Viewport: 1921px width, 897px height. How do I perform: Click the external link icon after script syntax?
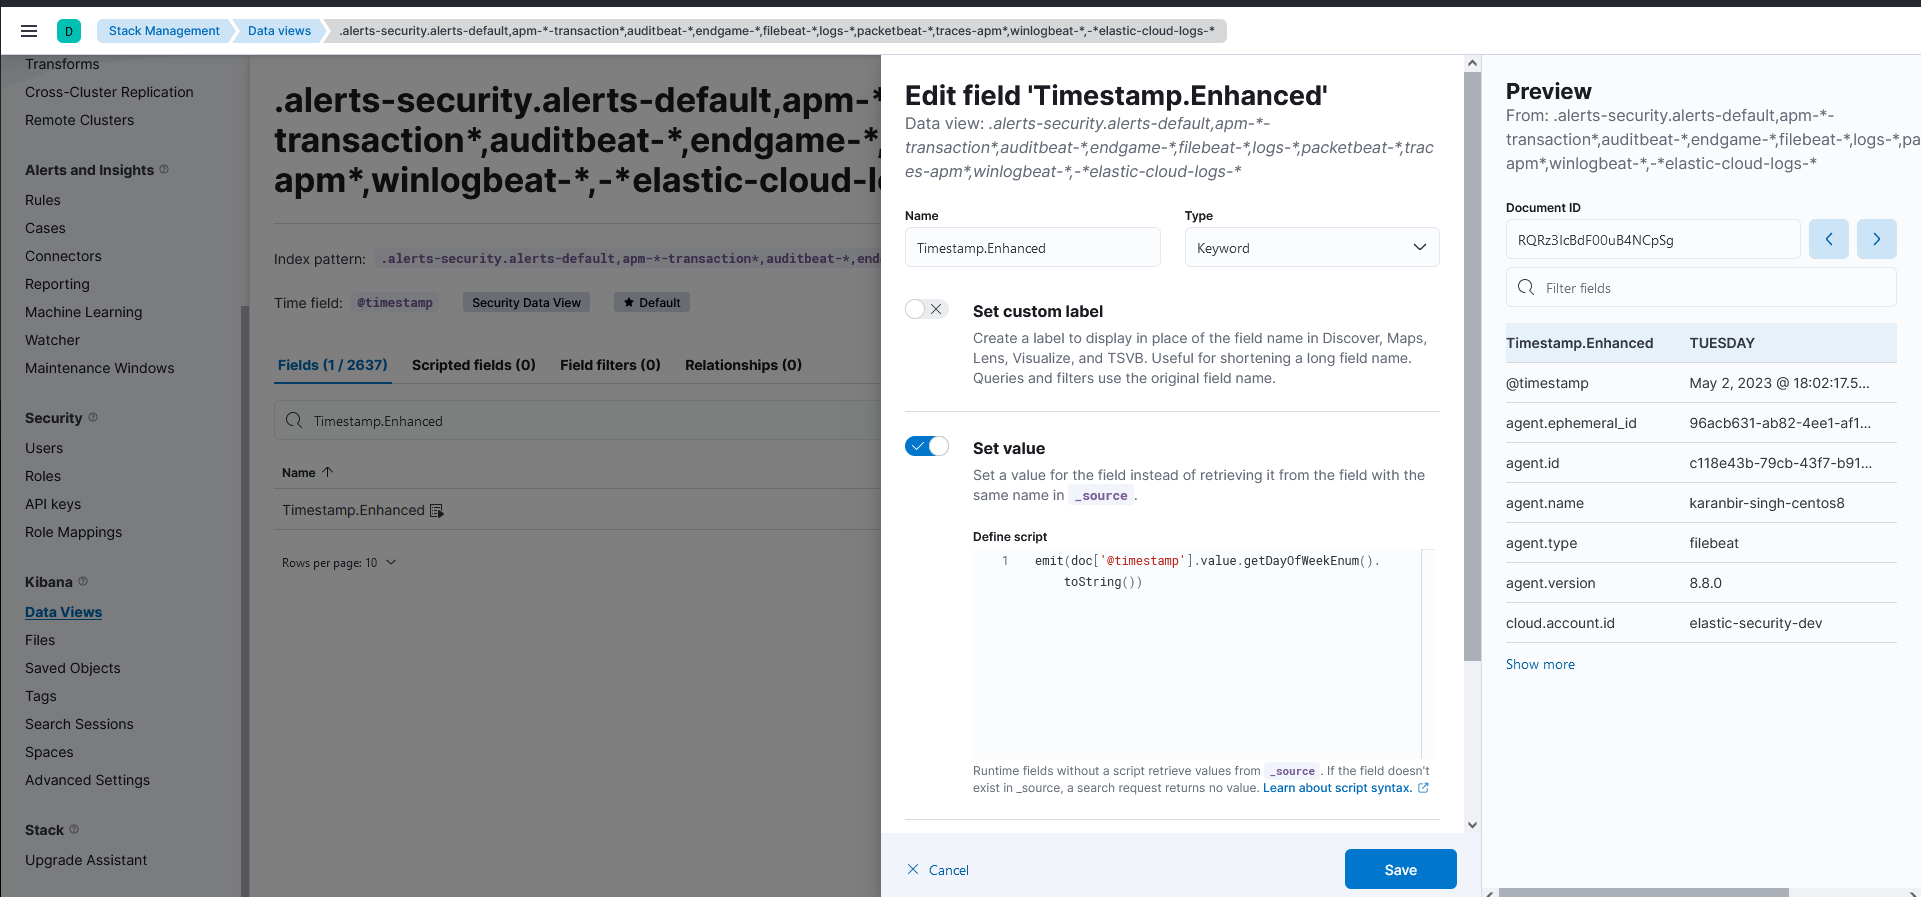pyautogui.click(x=1424, y=788)
